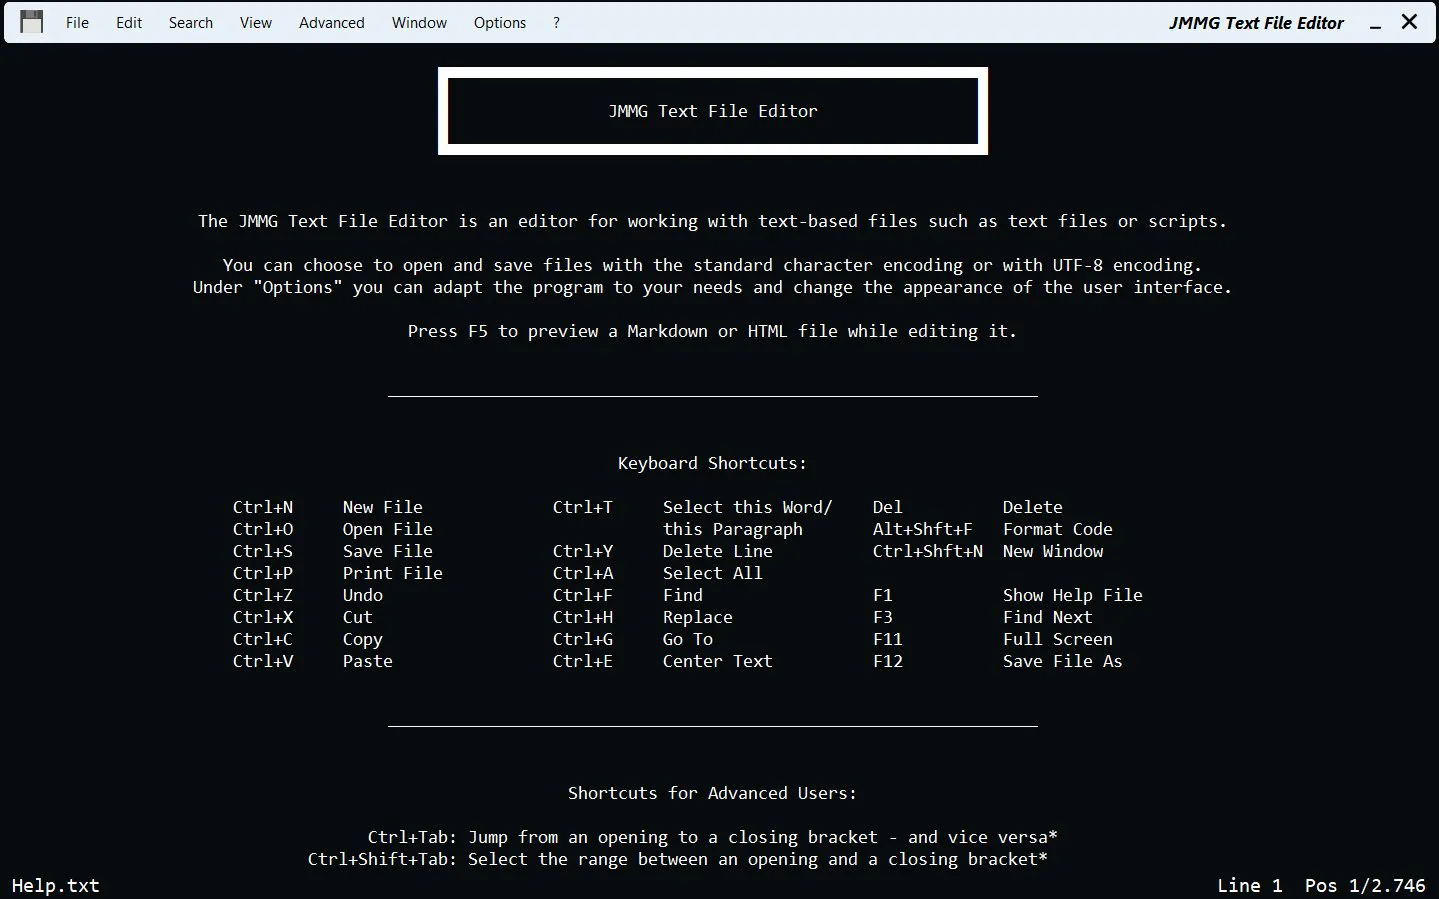Click the 'Ctrl+Shift+Tab:' line
This screenshot has height=899, width=1439.
point(678,859)
